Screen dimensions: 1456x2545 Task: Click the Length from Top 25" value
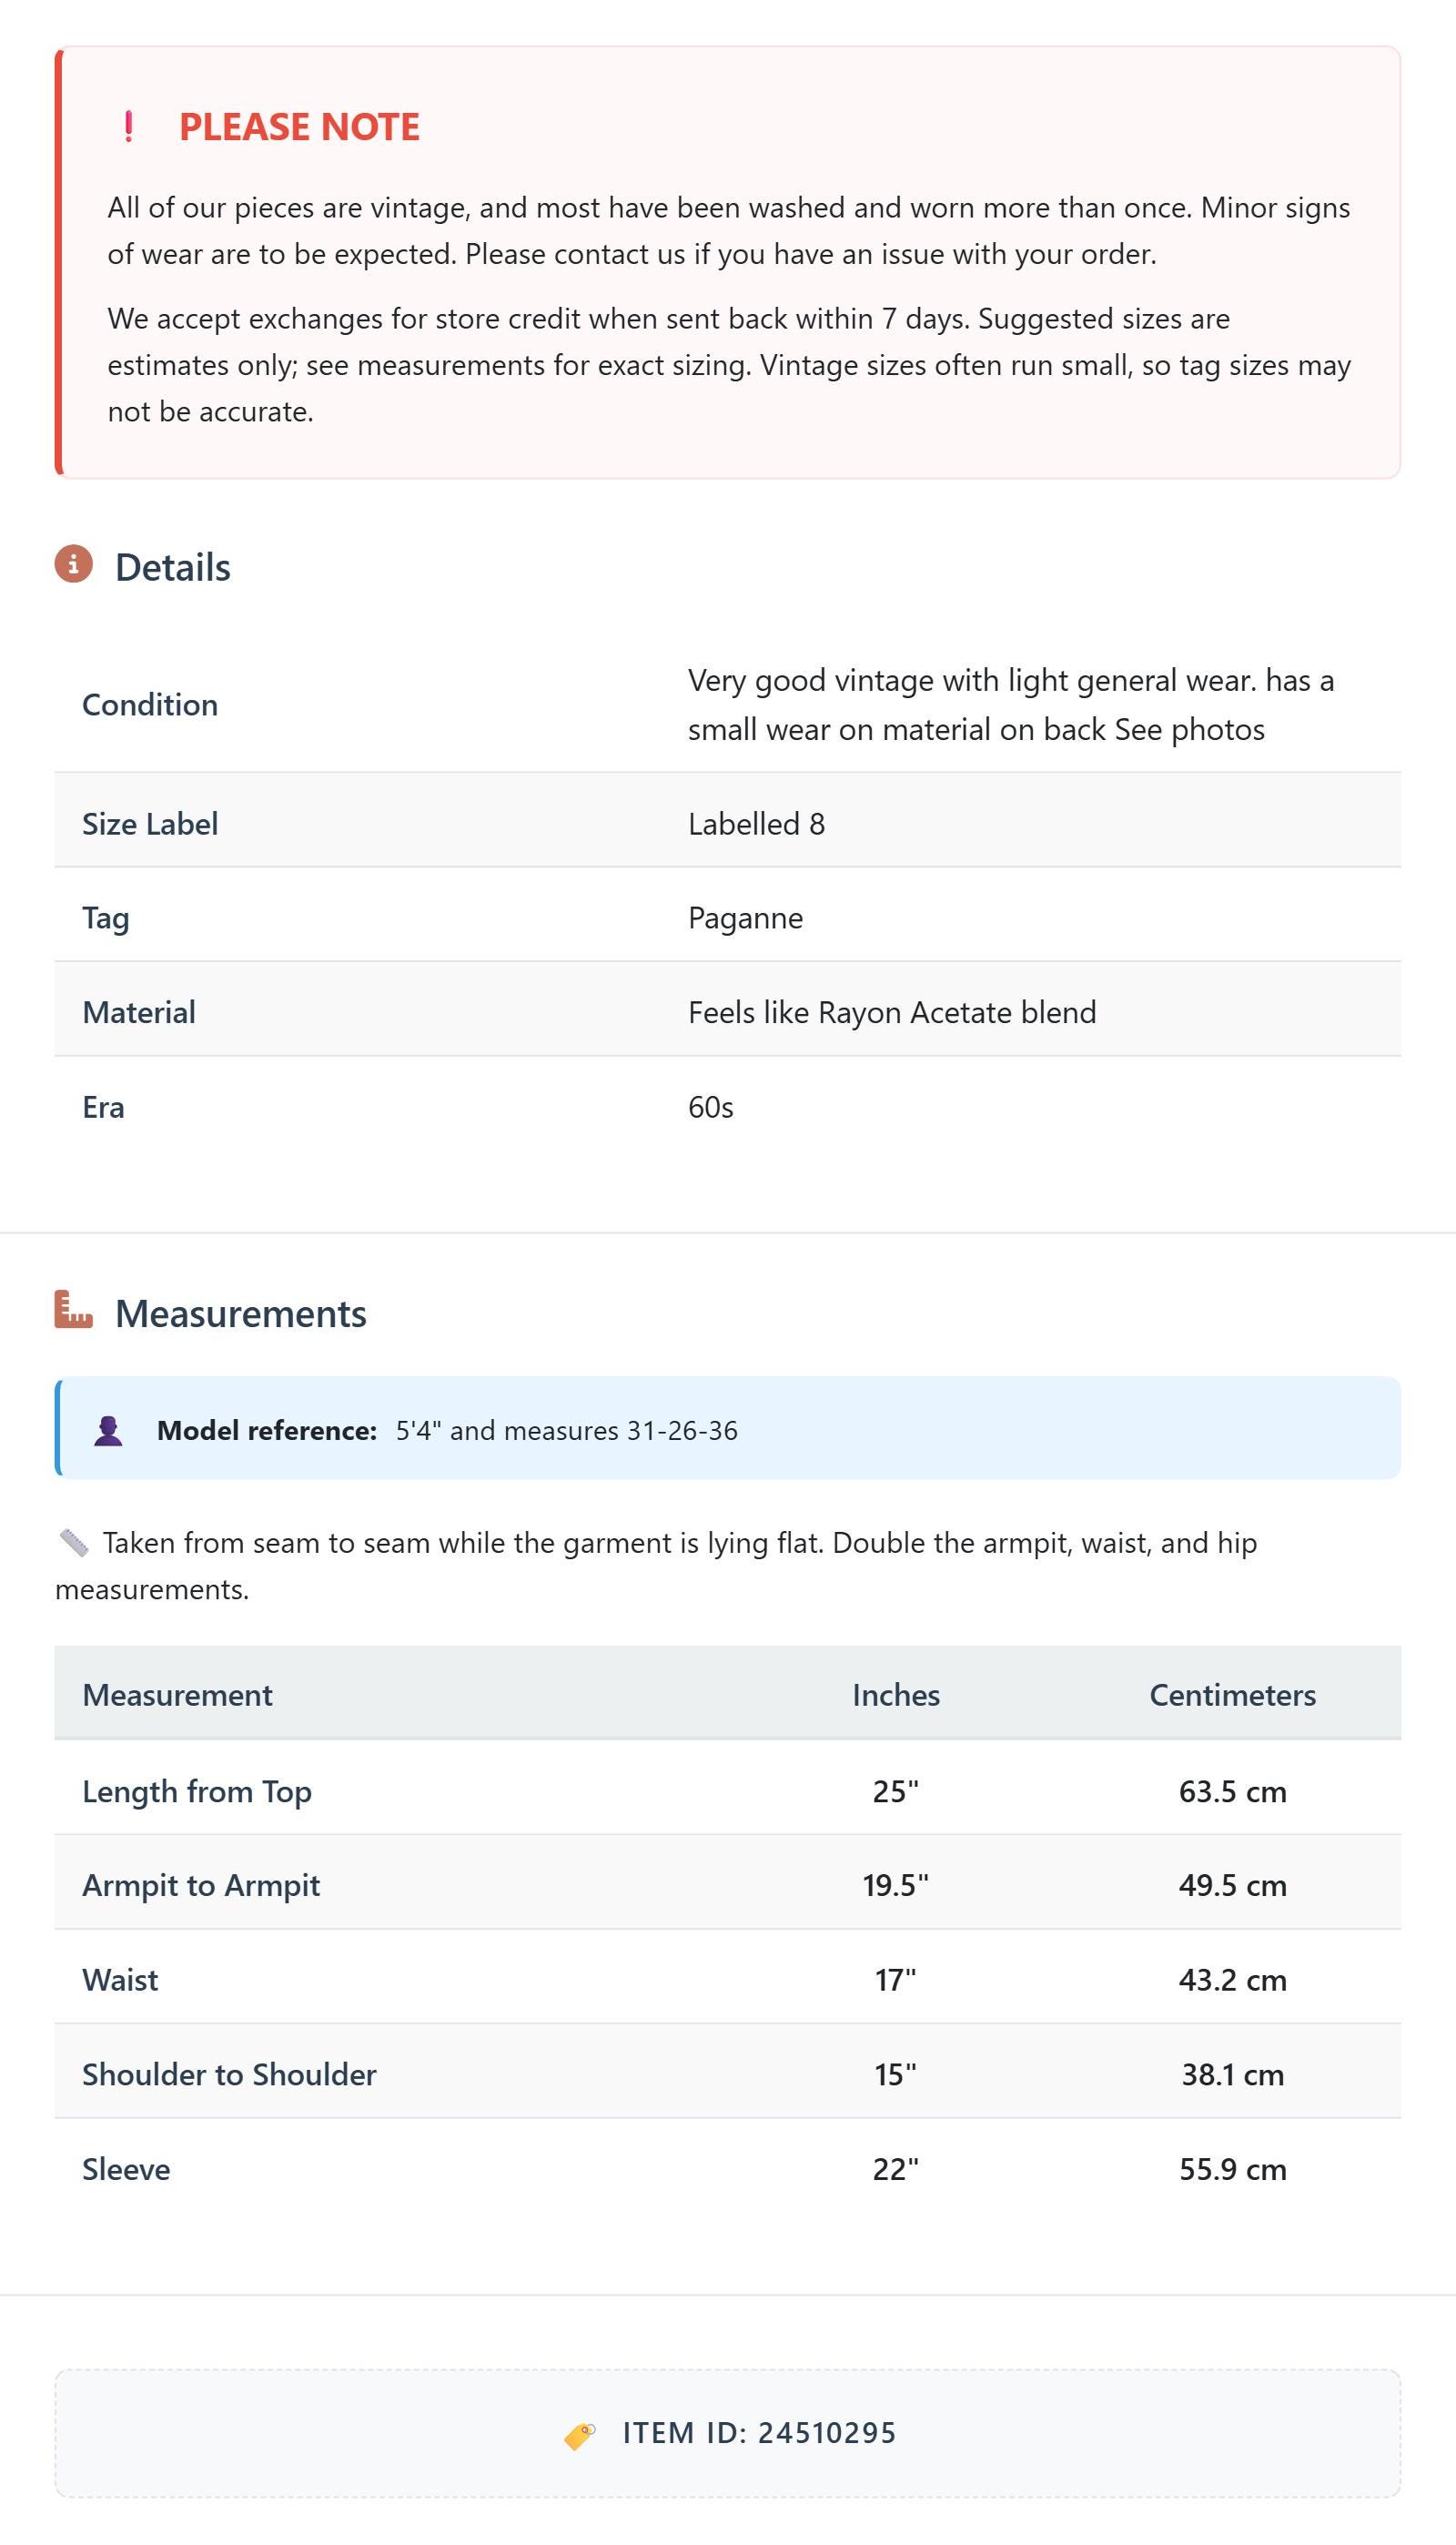896,1791
